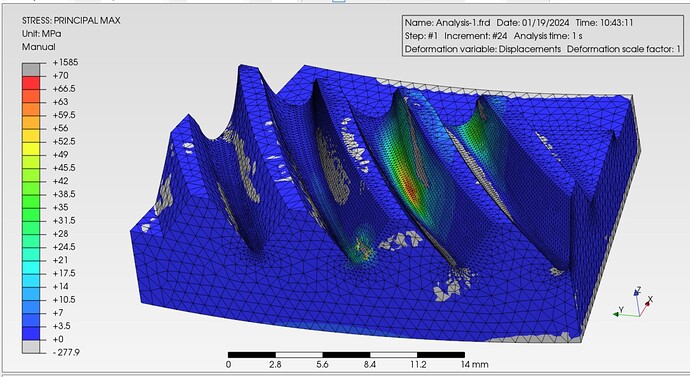The width and height of the screenshot is (690, 377).
Task: Click the Z axis arrow of the triad
Action: coord(636,291)
